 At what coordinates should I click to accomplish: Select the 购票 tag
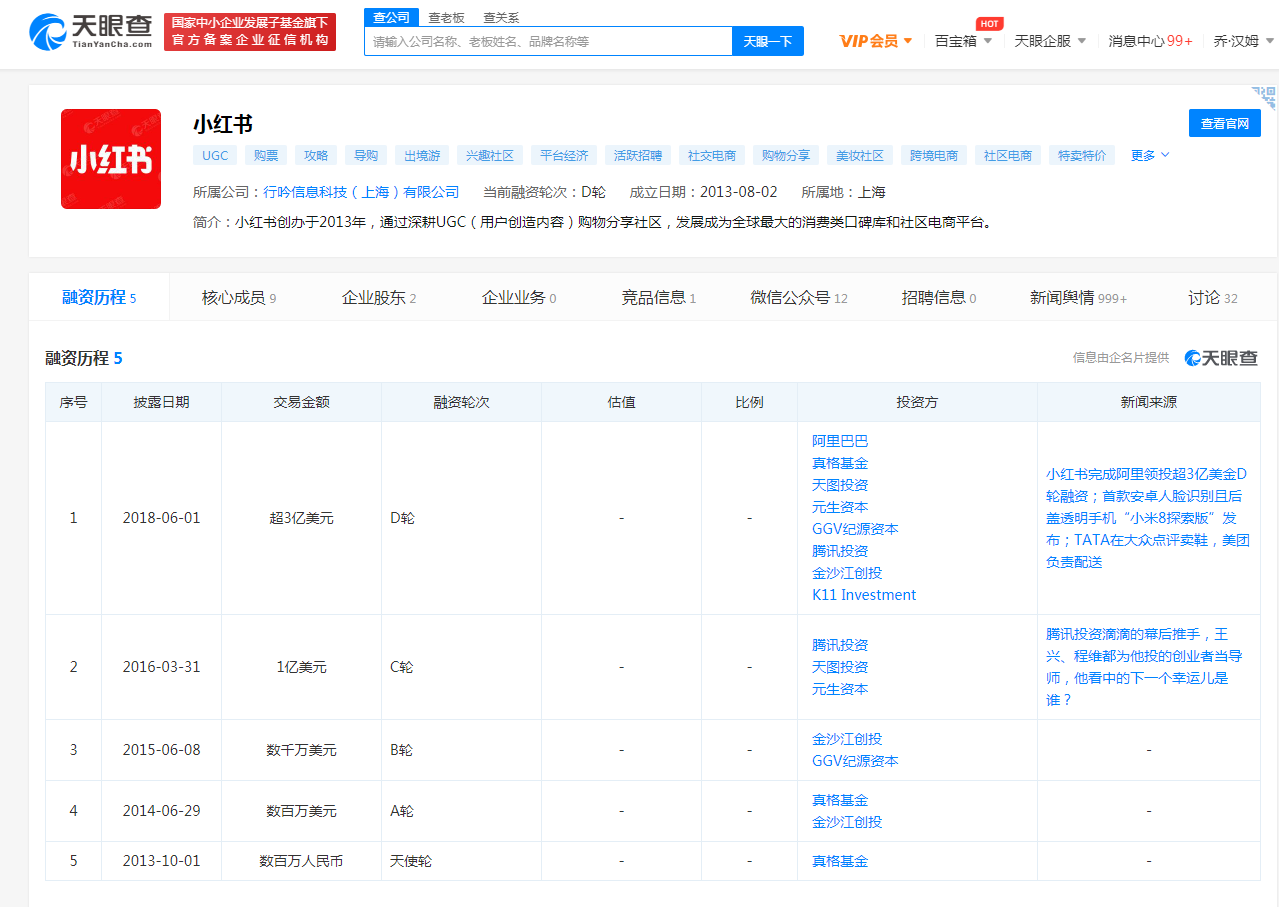click(x=266, y=155)
